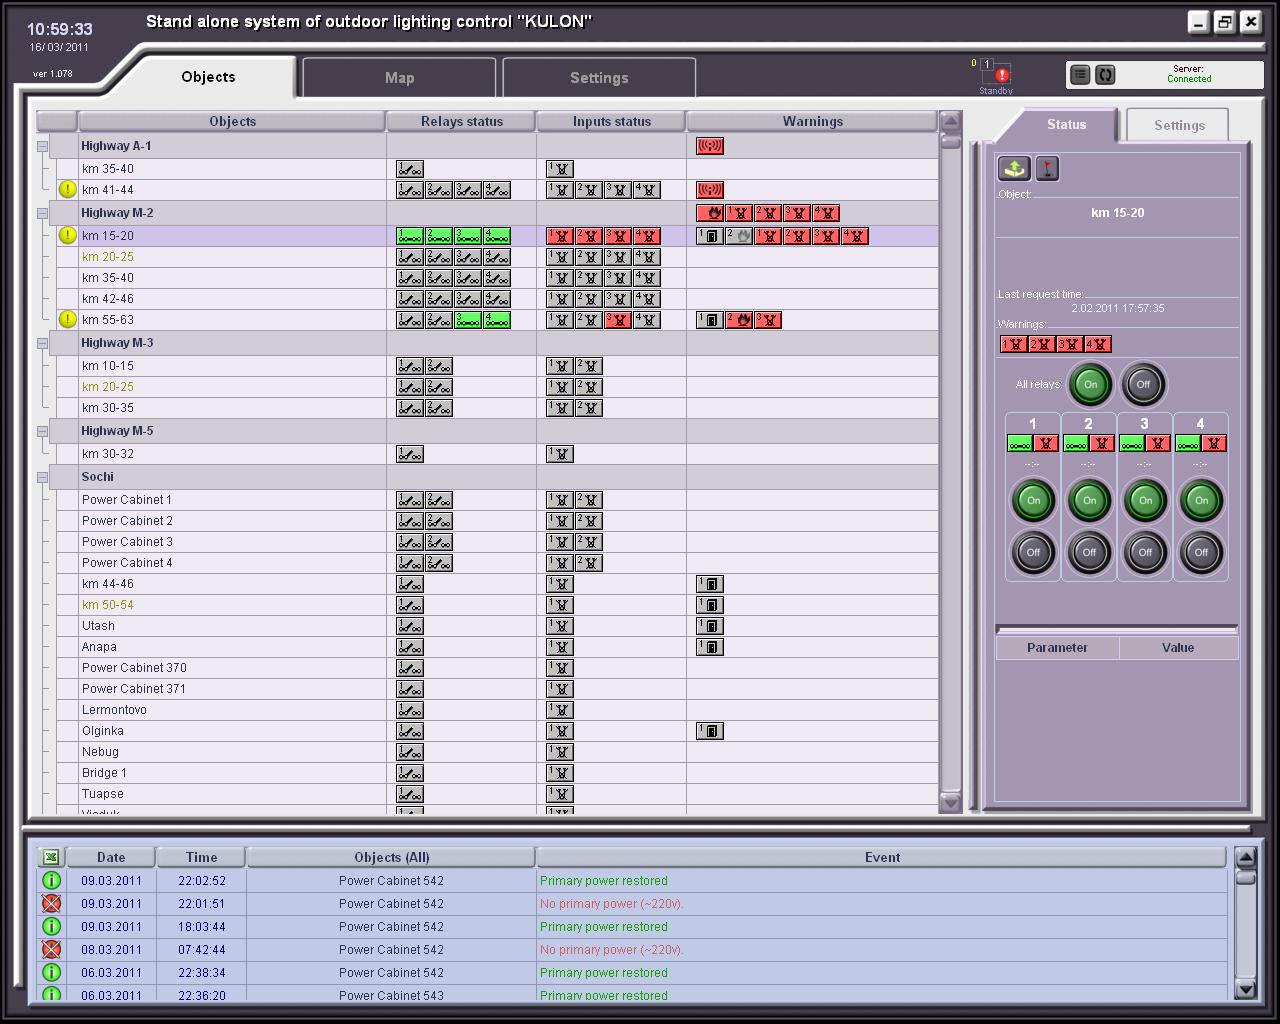
Task: Collapse the Highway M-5 group
Action: point(41,430)
